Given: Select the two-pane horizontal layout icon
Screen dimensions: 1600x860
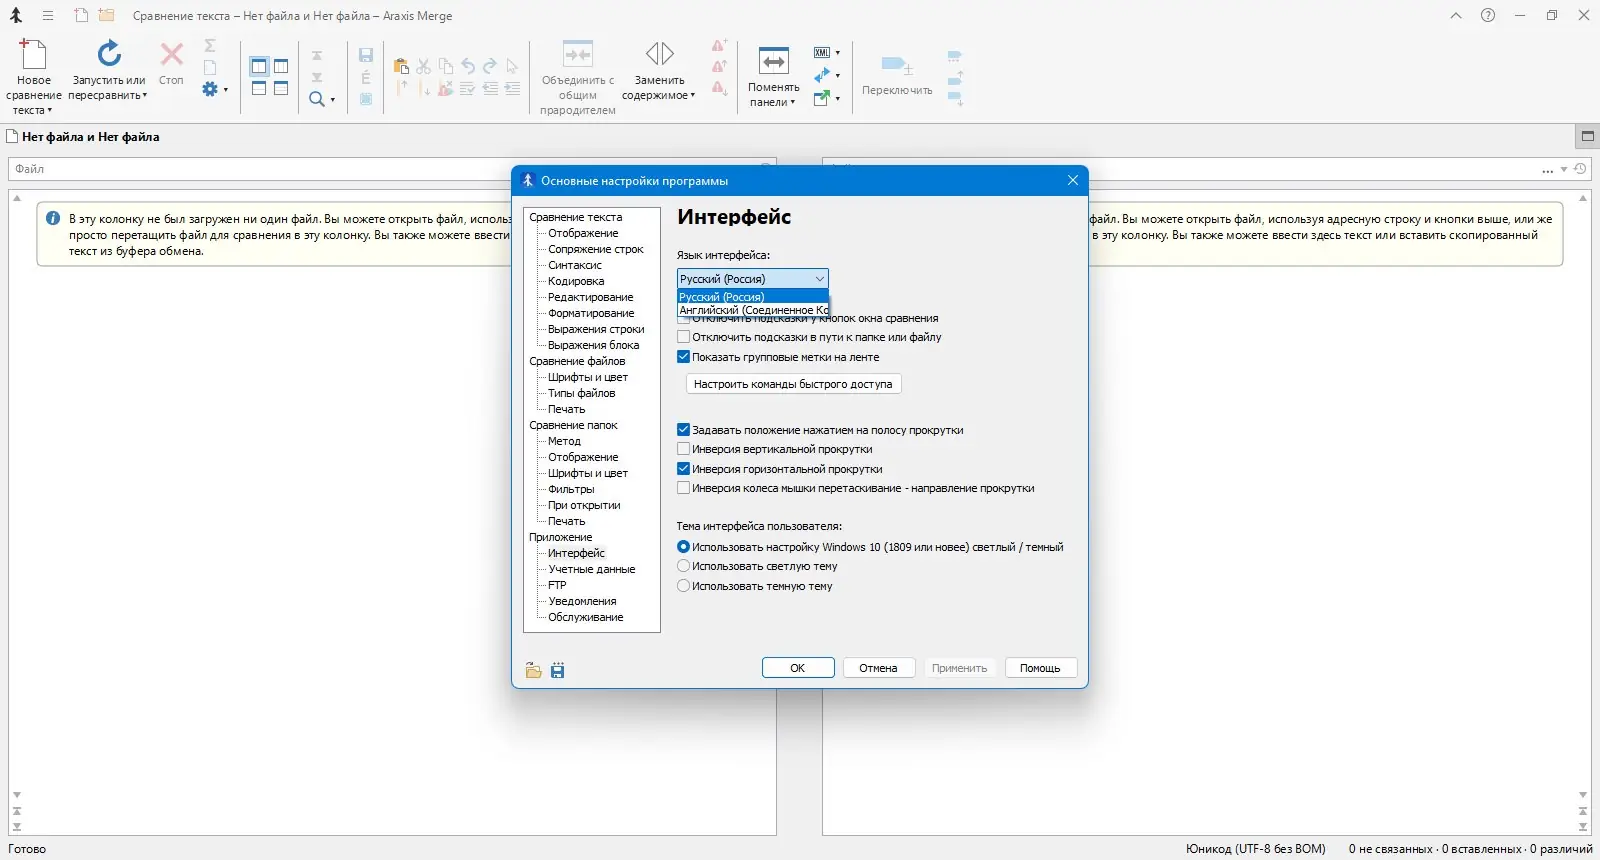Looking at the screenshot, I should (259, 89).
